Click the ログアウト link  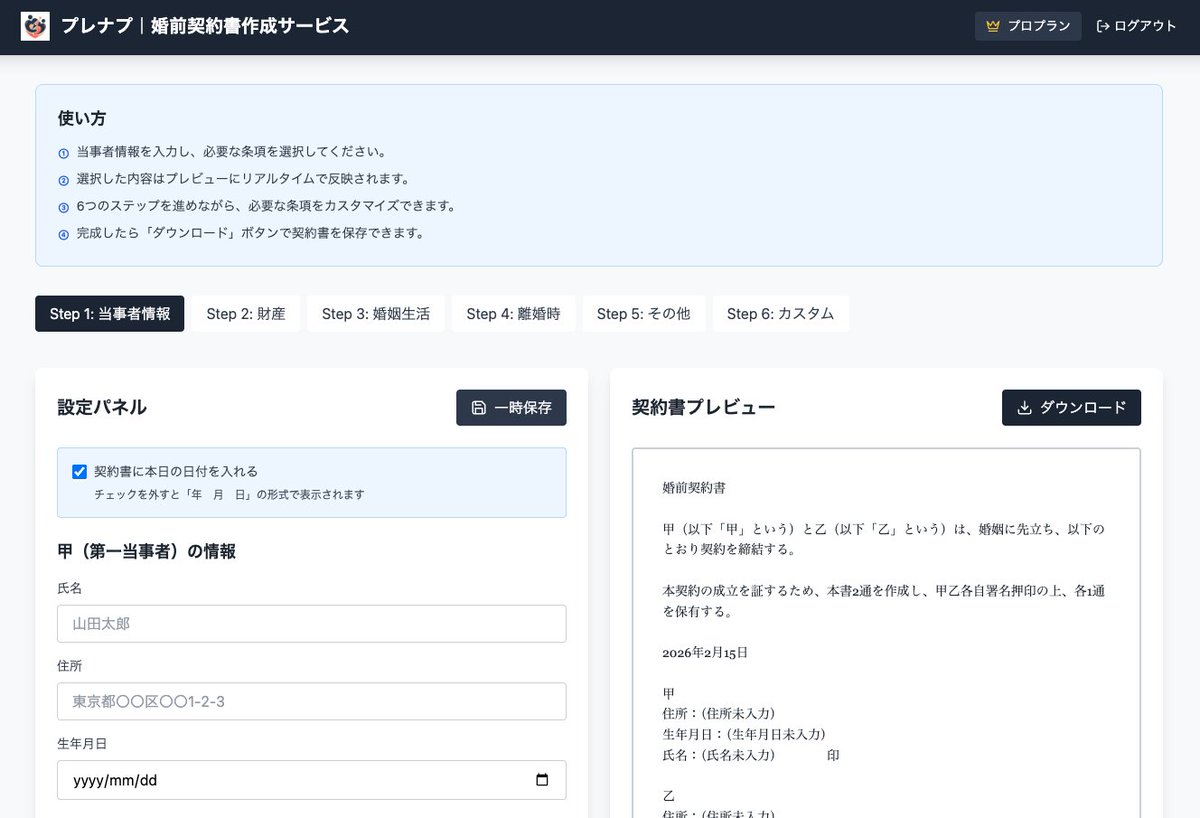pos(1137,26)
